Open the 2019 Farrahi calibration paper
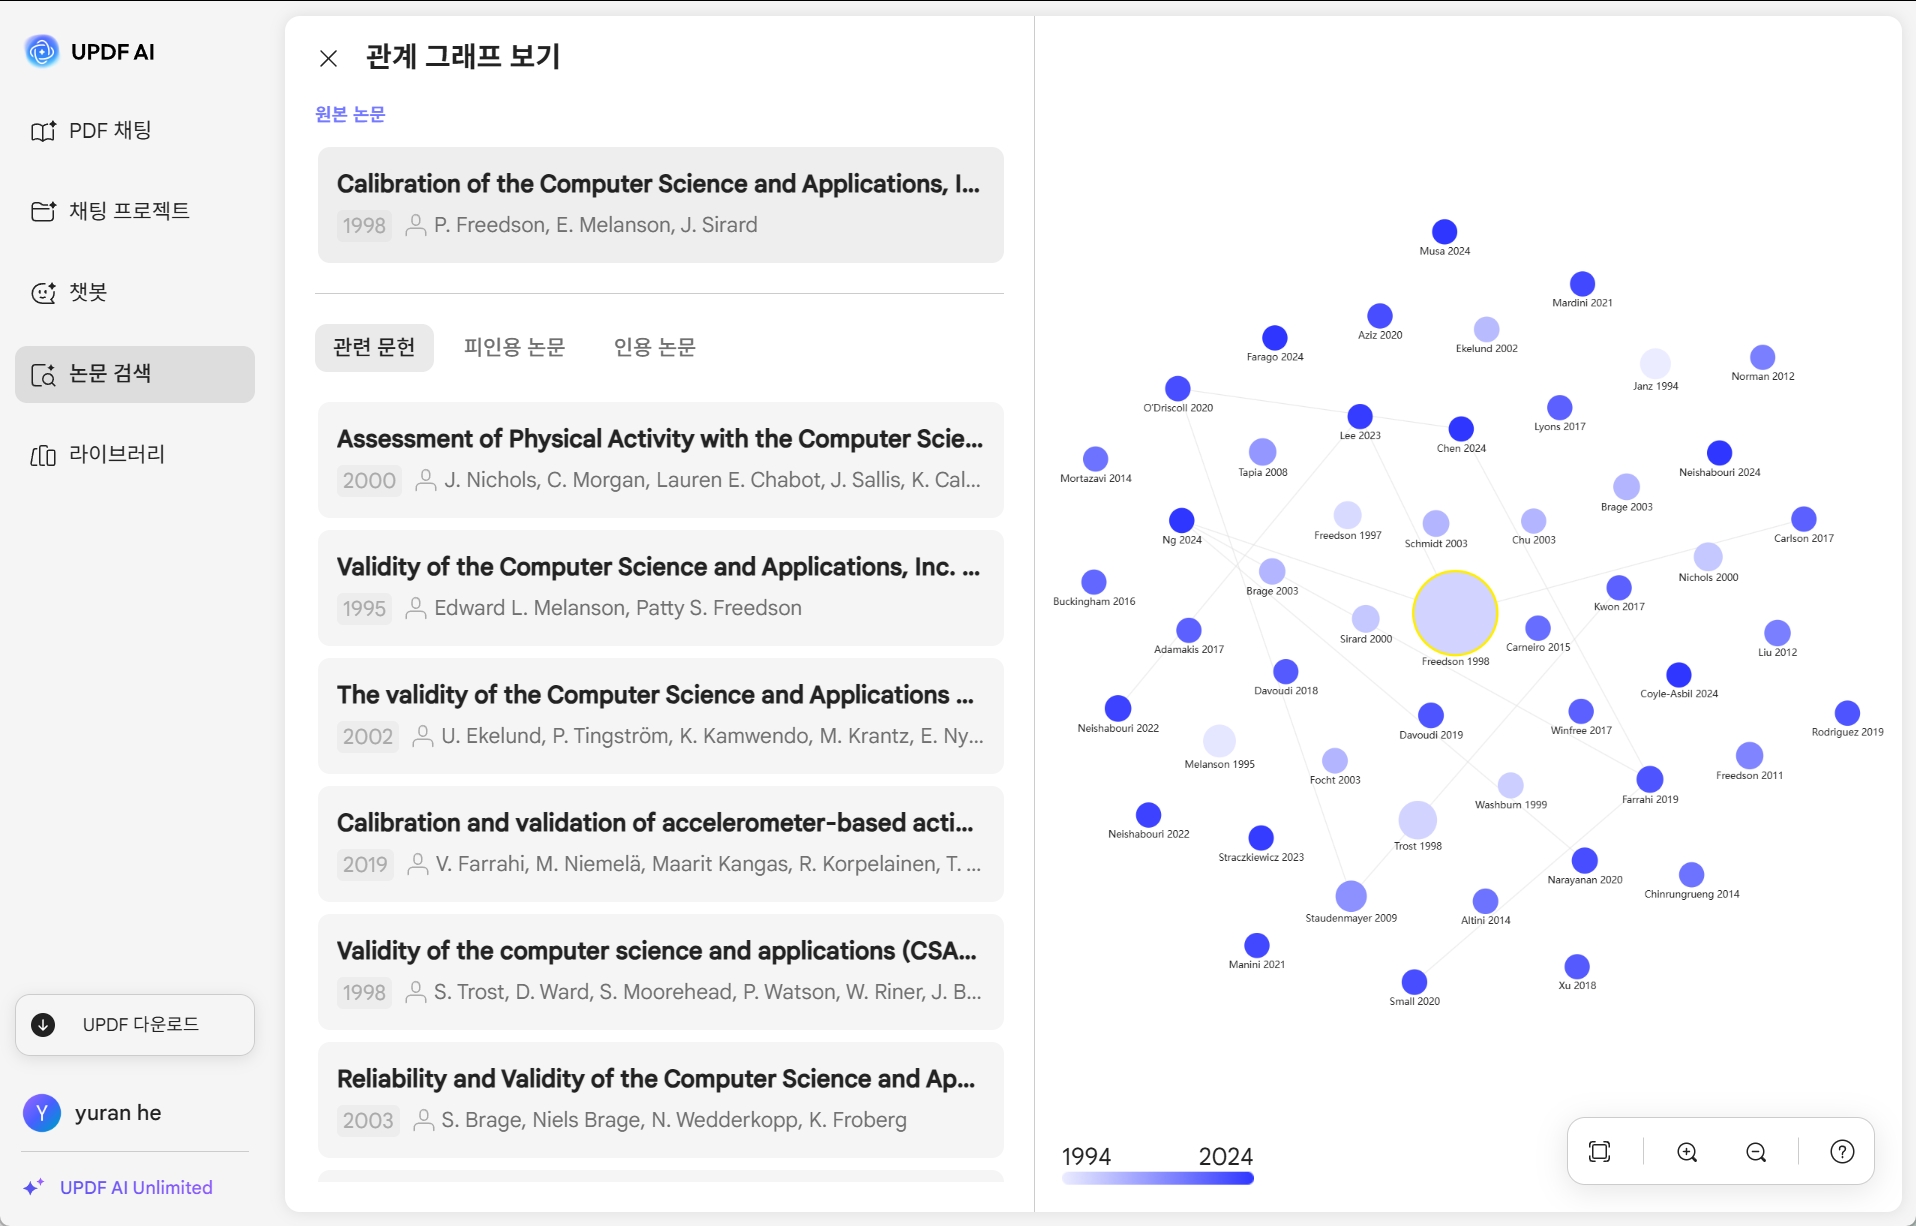The height and width of the screenshot is (1226, 1916). pos(661,844)
